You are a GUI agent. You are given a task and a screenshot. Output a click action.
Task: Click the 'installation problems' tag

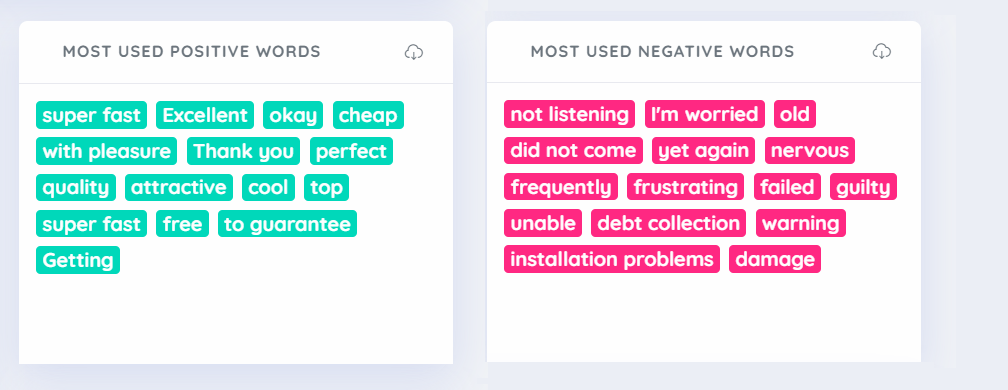pos(611,259)
